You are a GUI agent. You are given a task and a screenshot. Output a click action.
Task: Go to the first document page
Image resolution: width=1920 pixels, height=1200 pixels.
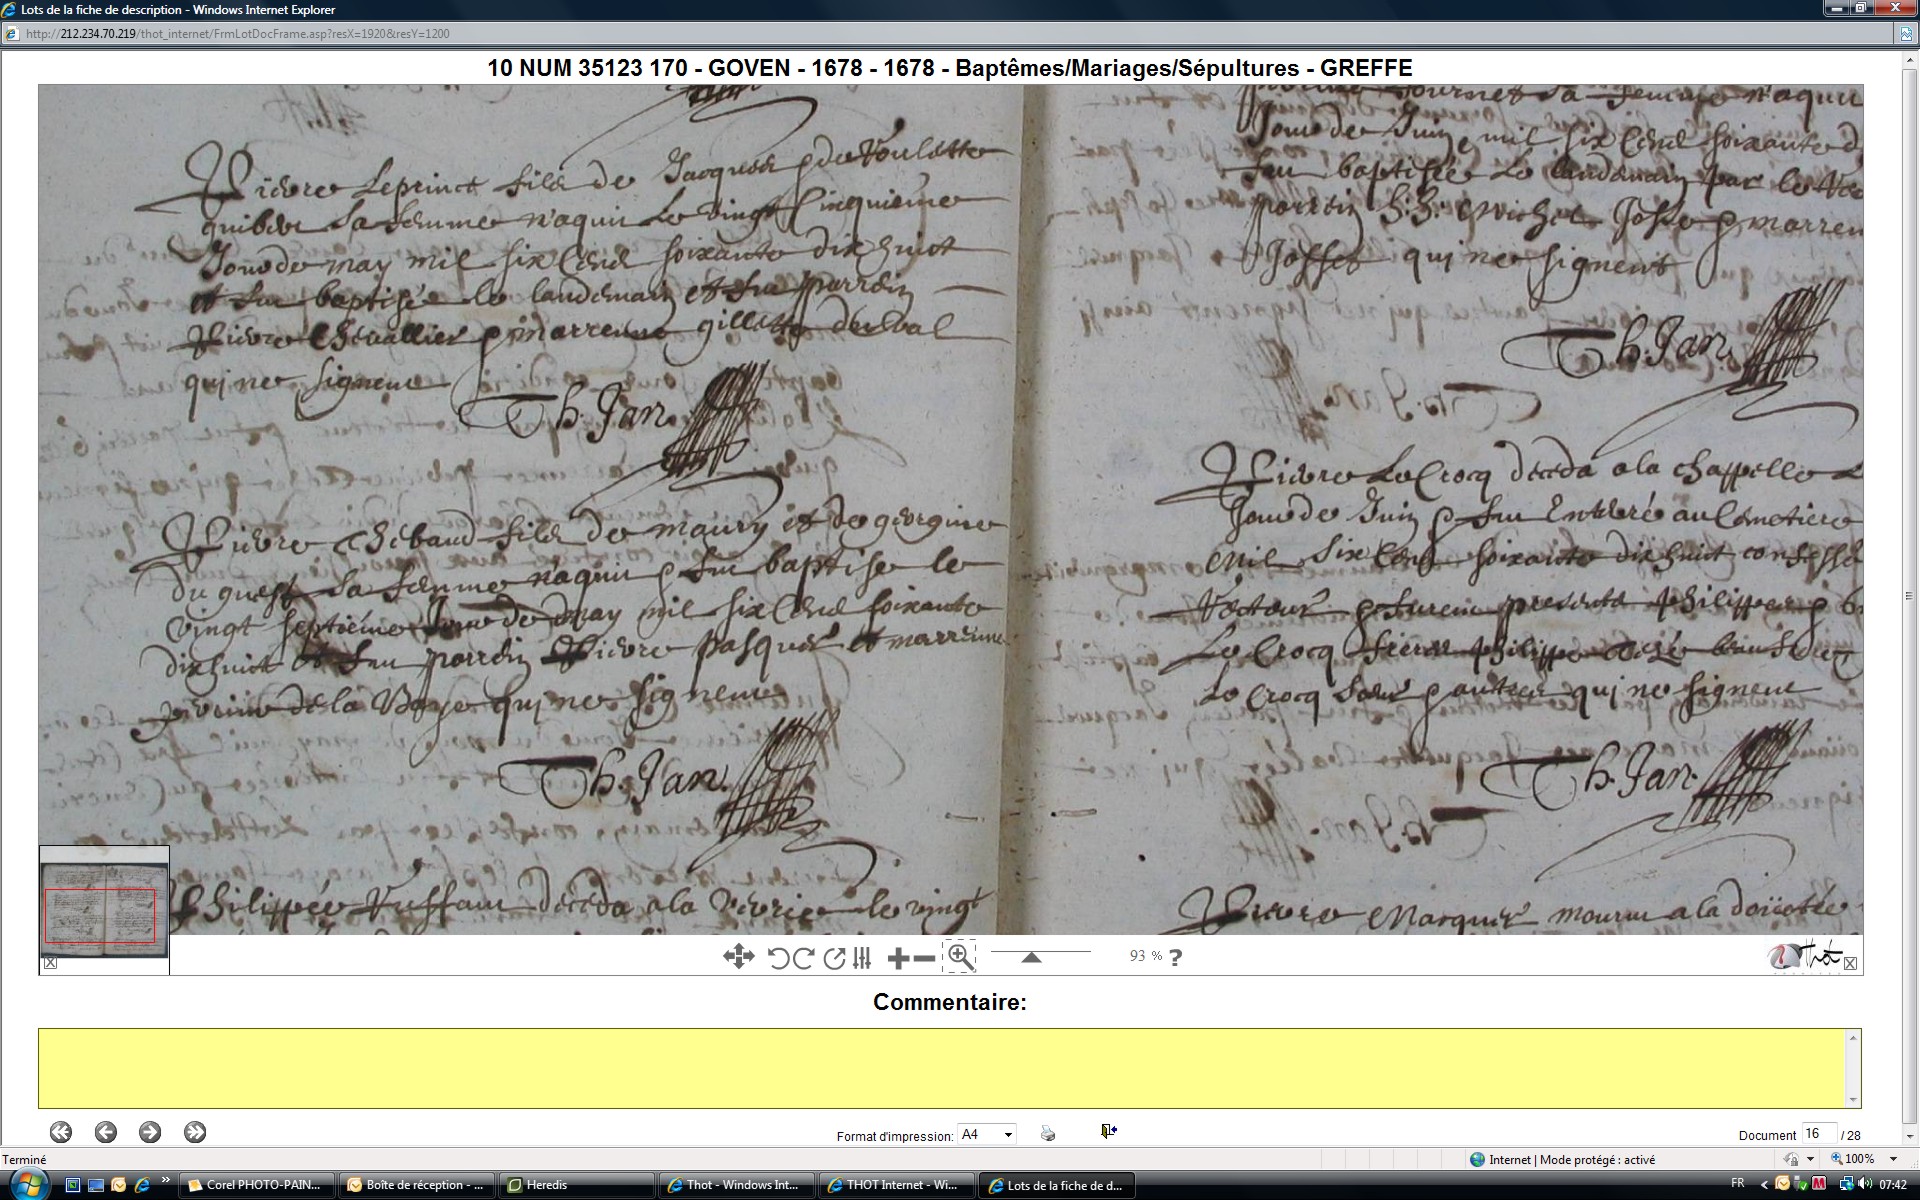pos(61,1131)
